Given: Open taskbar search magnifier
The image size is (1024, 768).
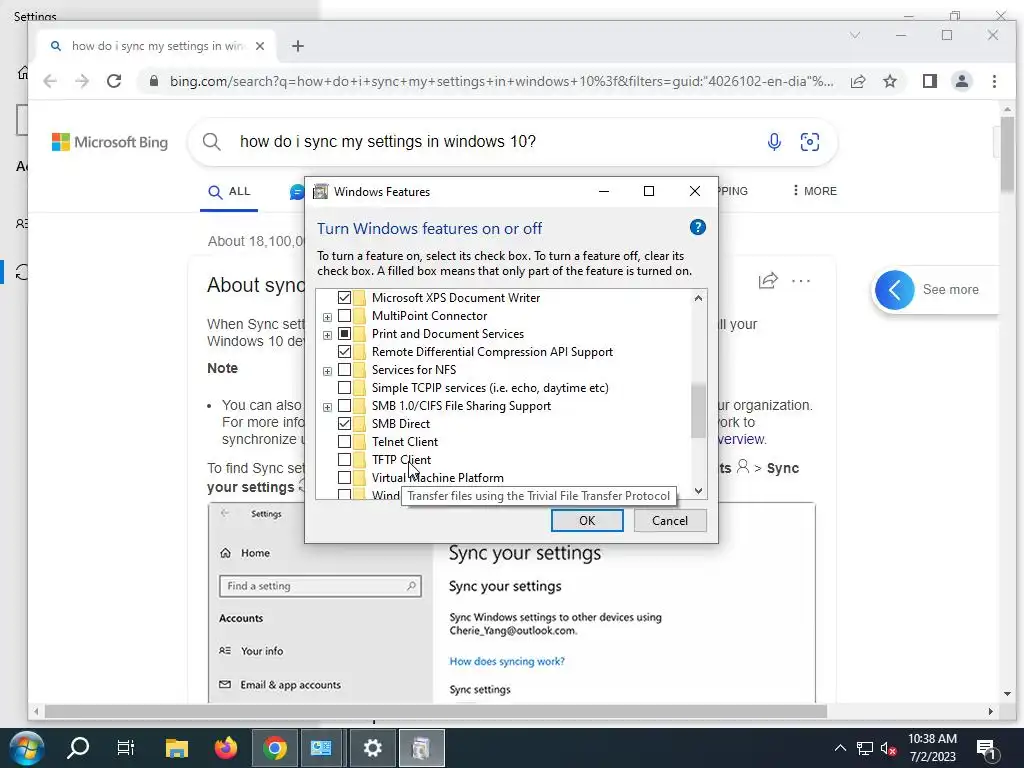Looking at the screenshot, I should (78, 748).
